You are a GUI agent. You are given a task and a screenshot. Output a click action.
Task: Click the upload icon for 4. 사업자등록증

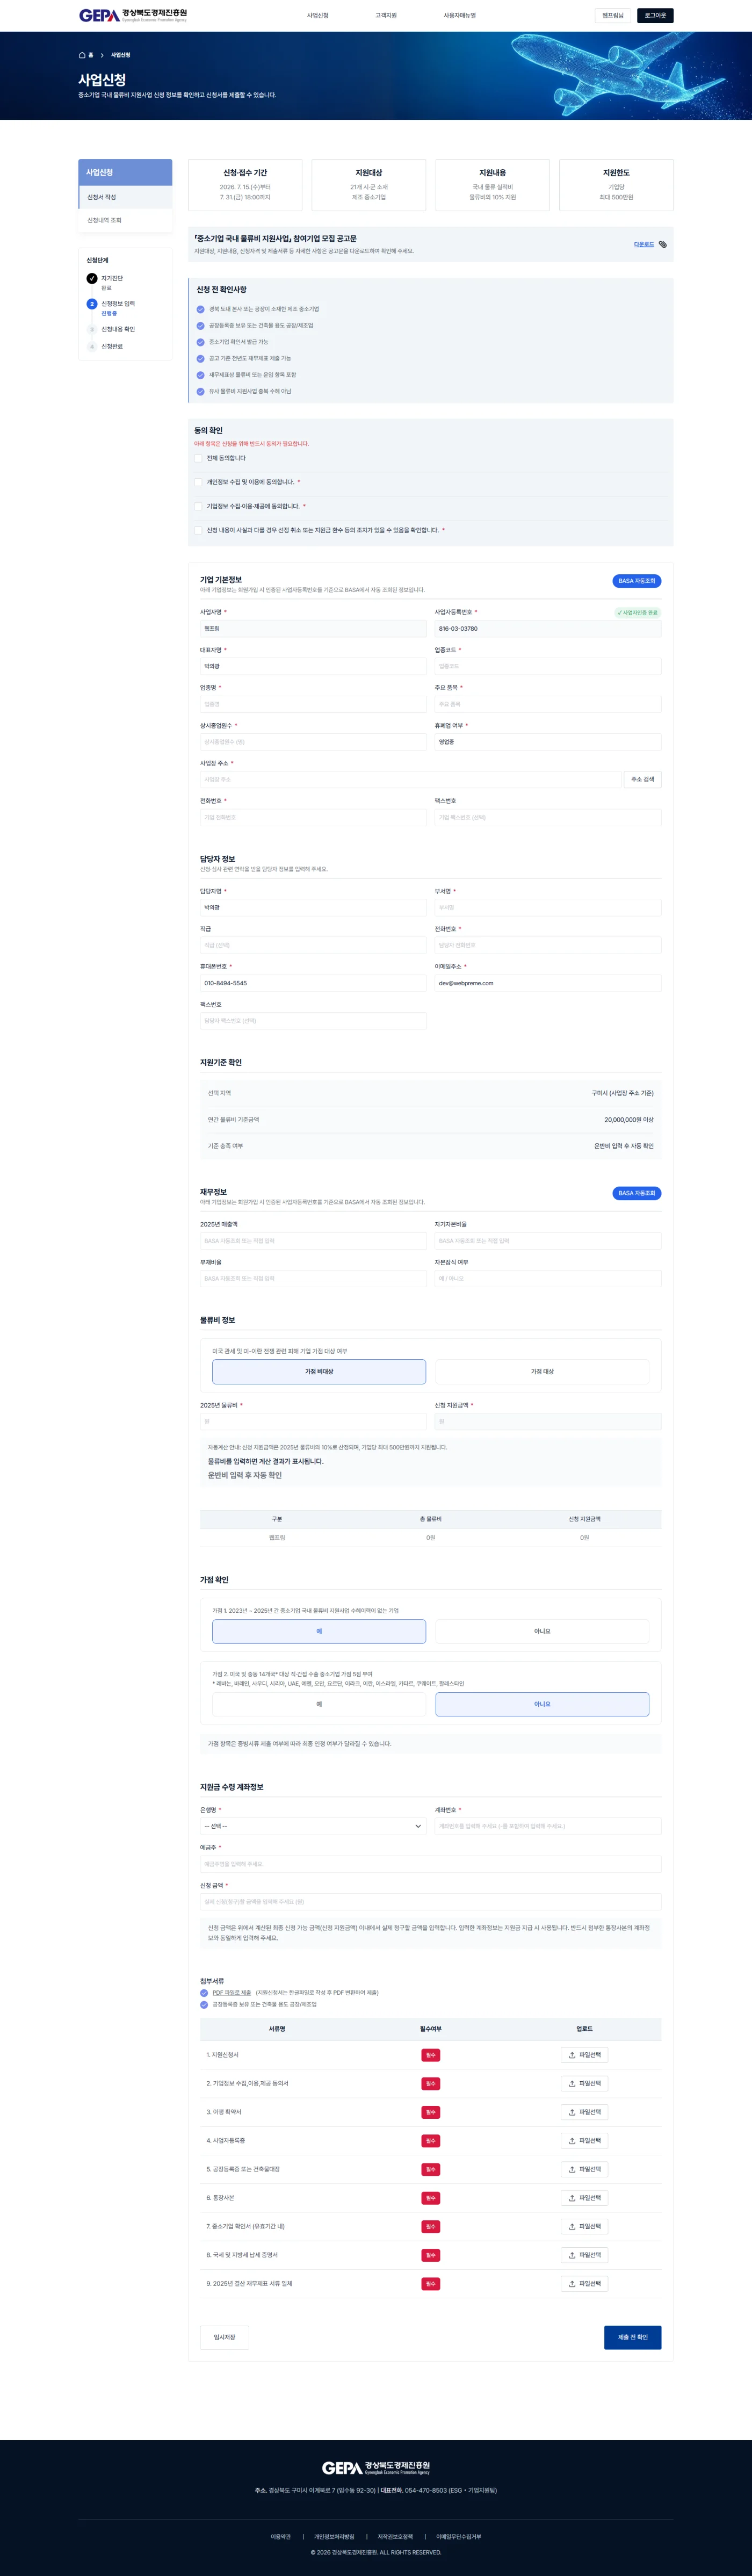click(572, 2140)
